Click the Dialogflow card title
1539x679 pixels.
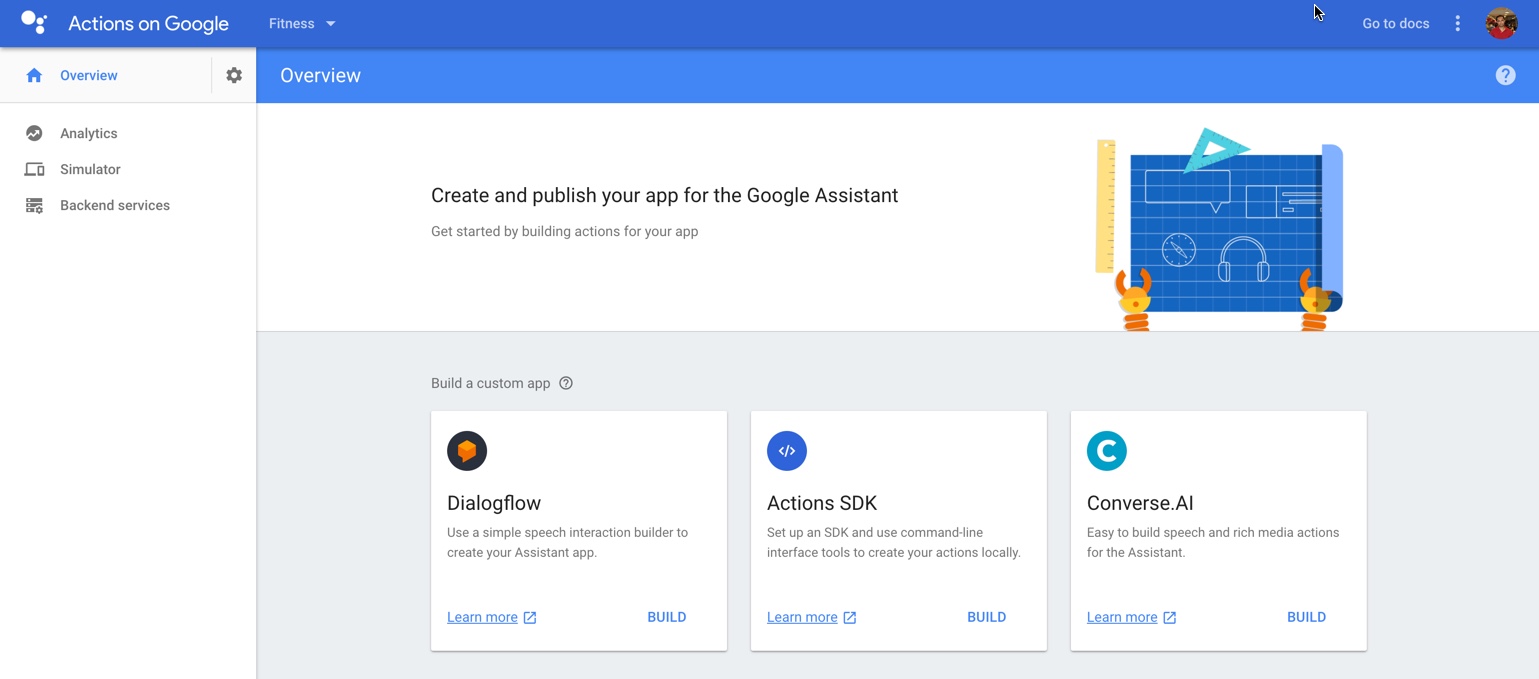[x=494, y=503]
